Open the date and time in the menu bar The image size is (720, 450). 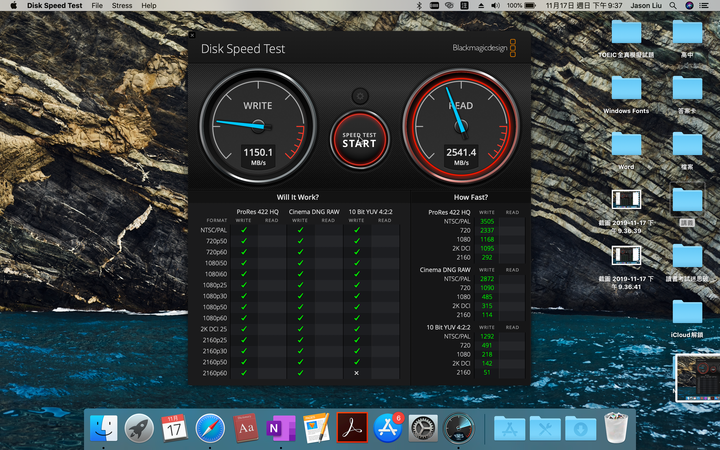point(584,6)
